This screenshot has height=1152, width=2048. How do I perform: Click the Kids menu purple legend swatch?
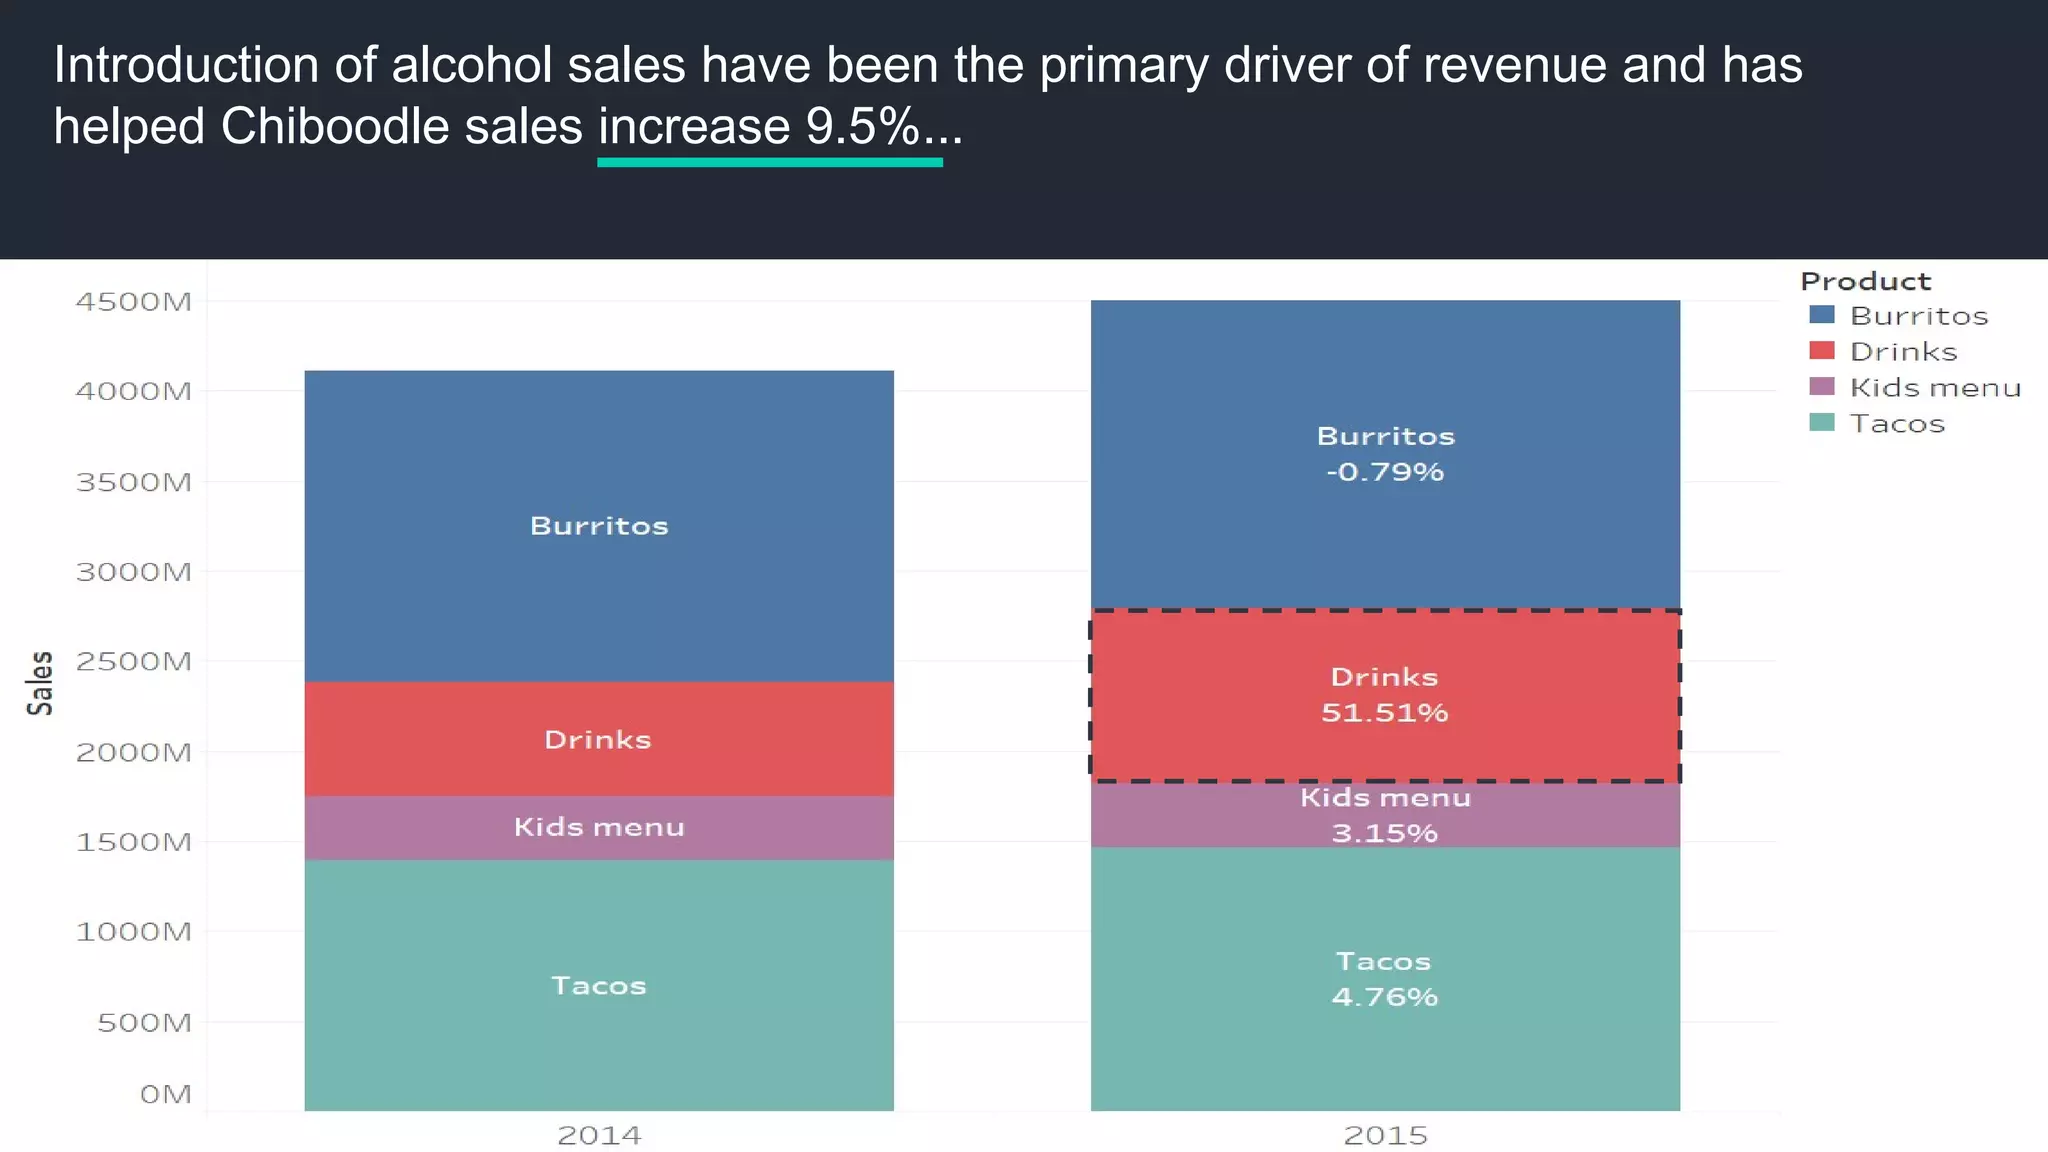click(1821, 387)
